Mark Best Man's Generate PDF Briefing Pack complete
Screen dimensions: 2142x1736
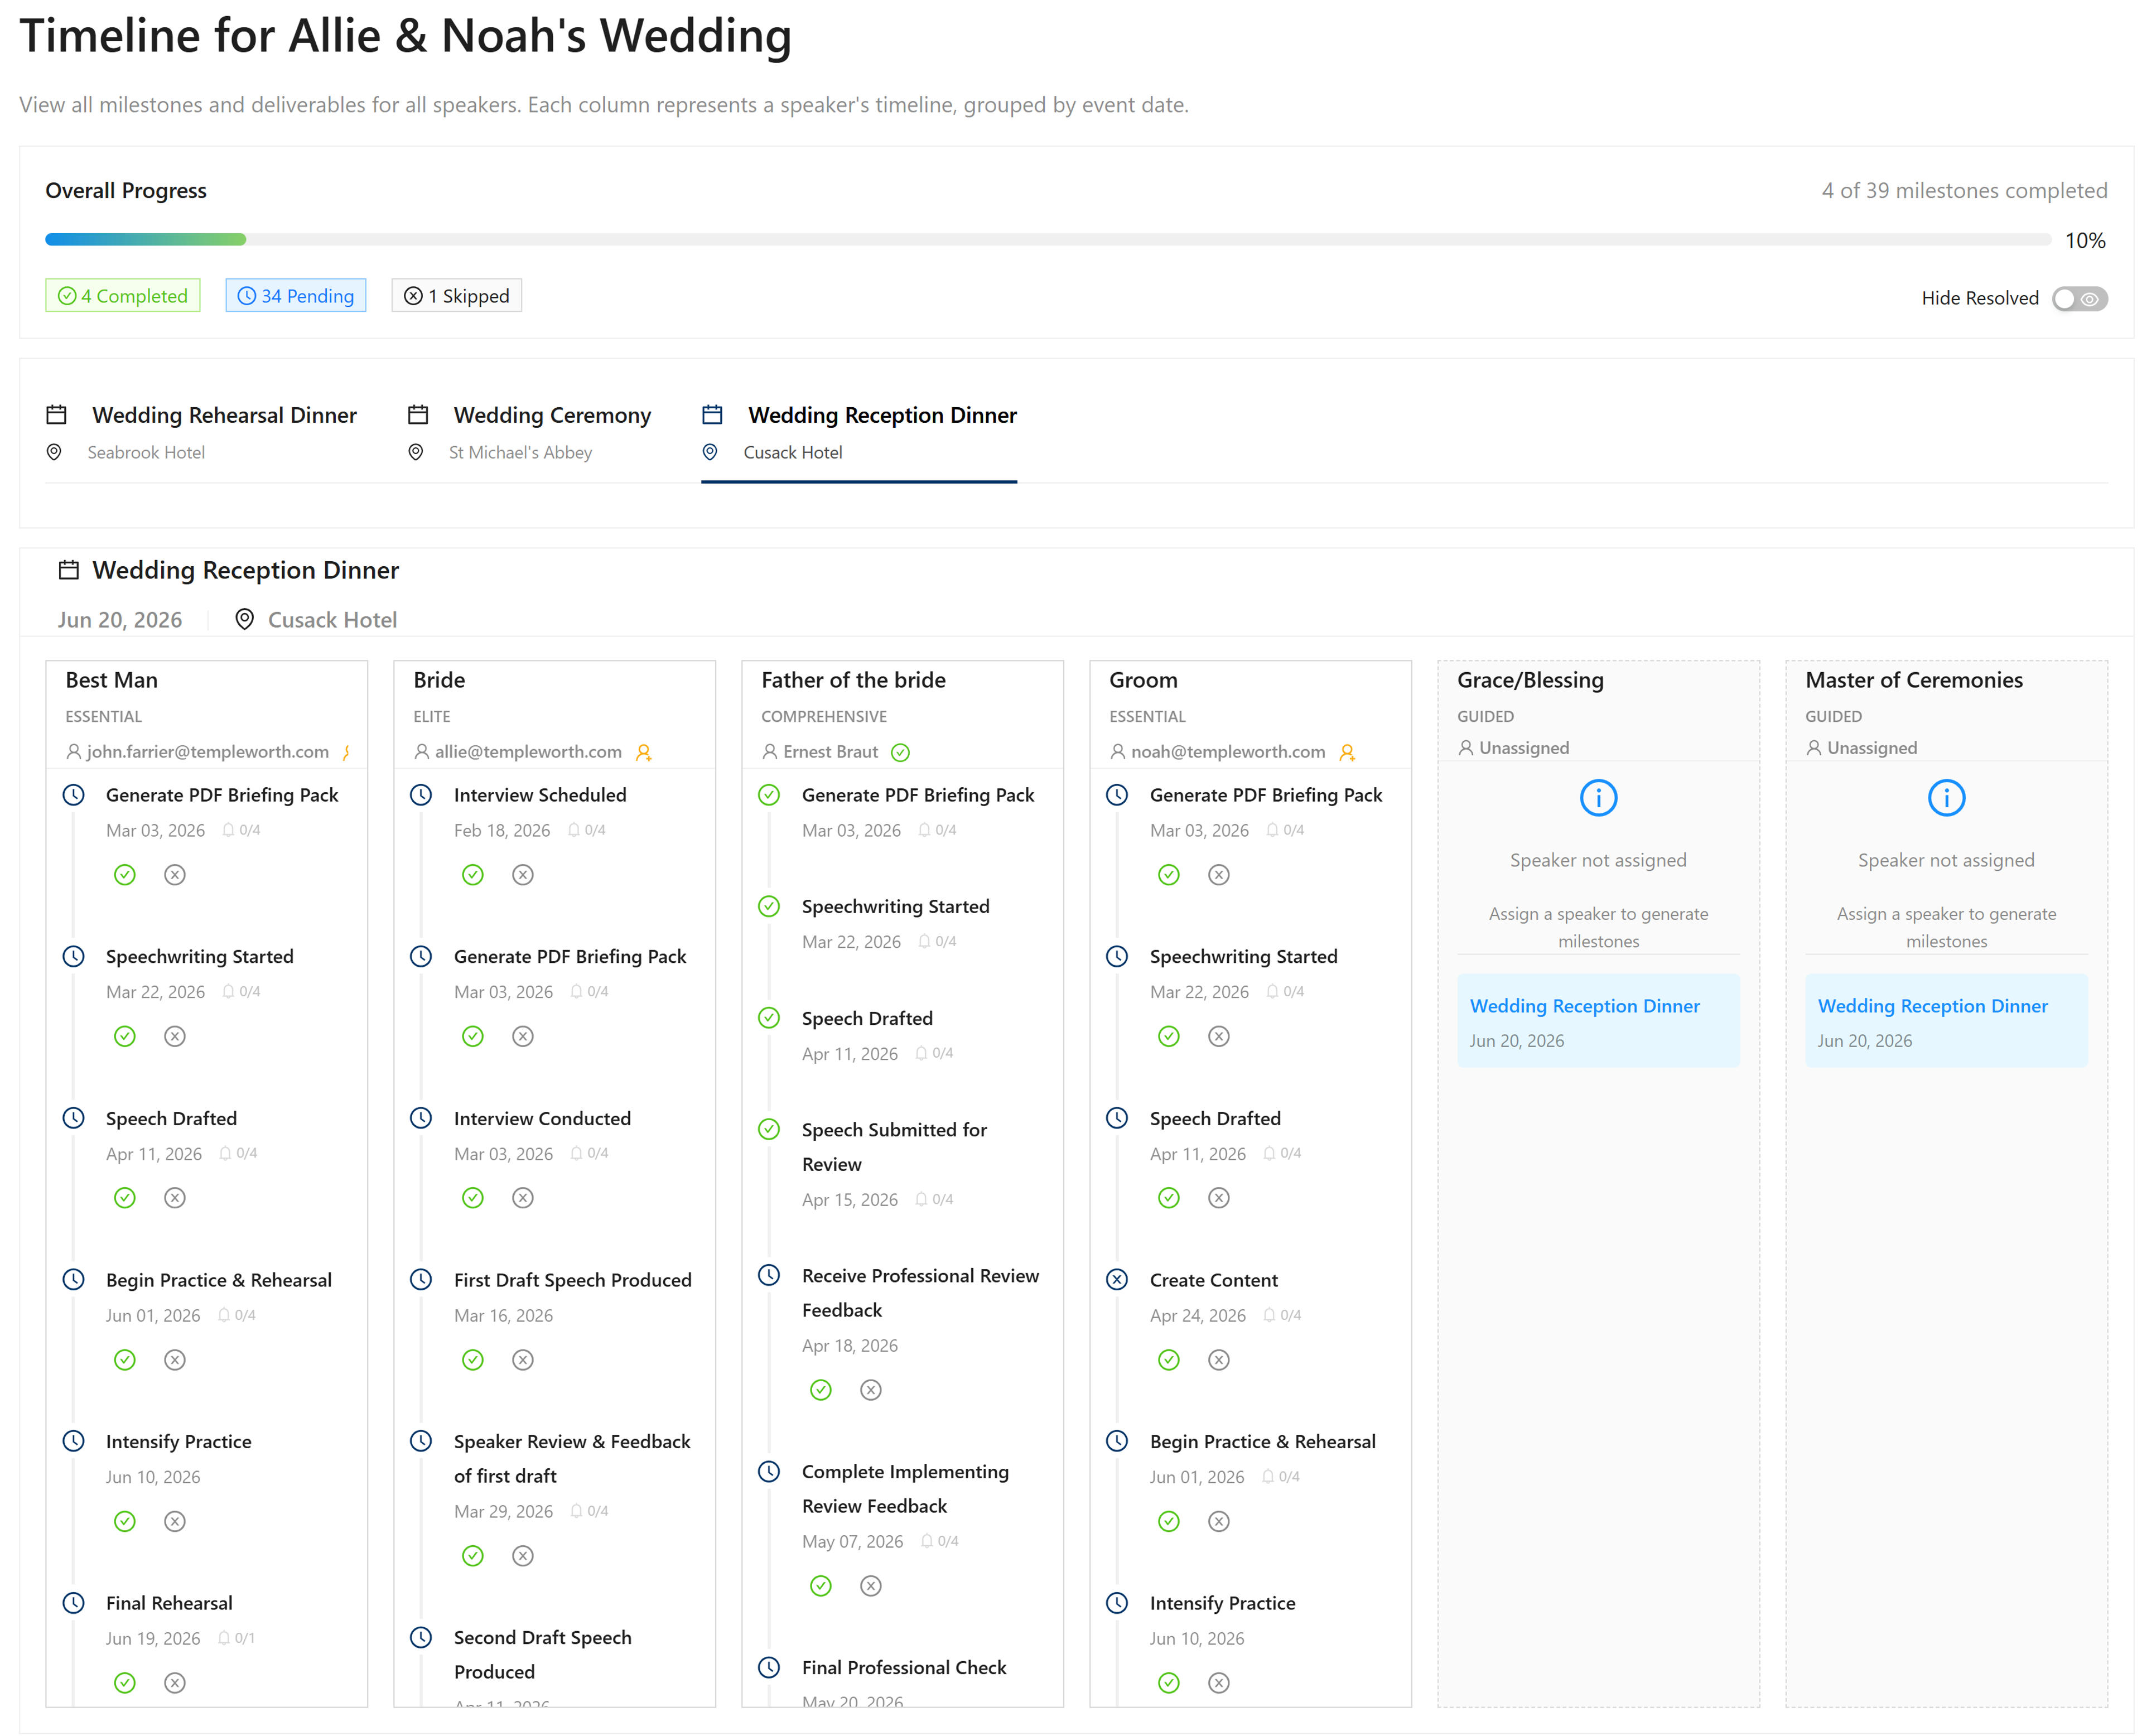125,875
